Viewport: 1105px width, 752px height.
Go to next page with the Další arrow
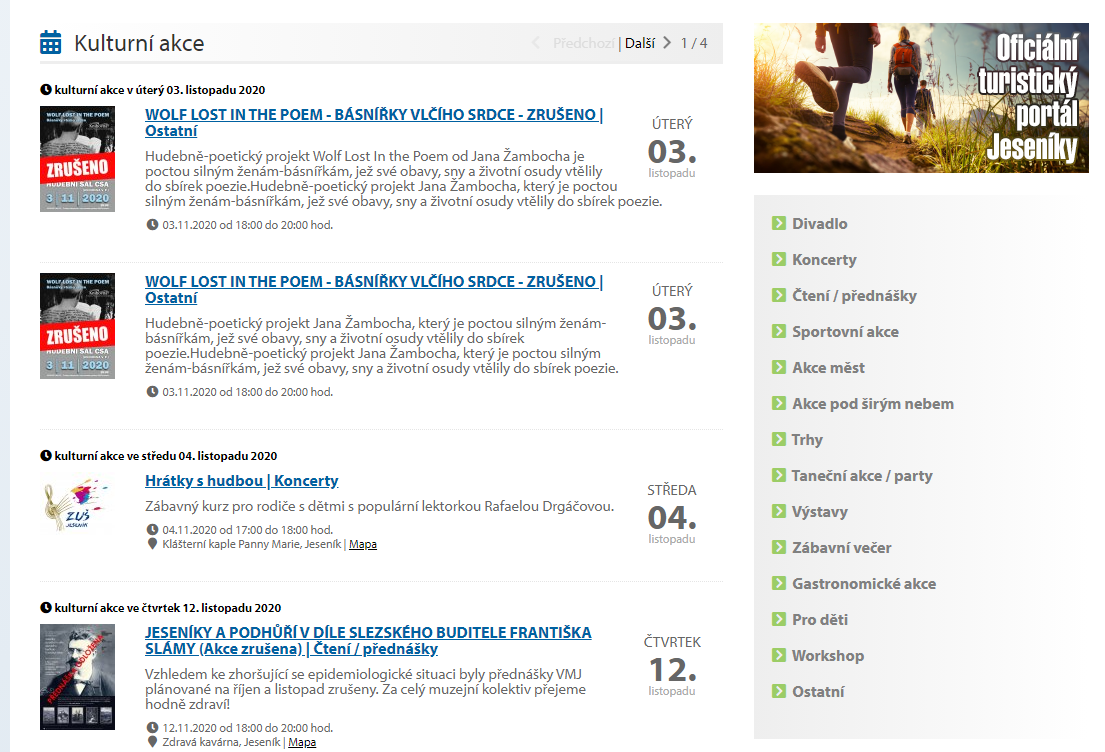point(667,43)
